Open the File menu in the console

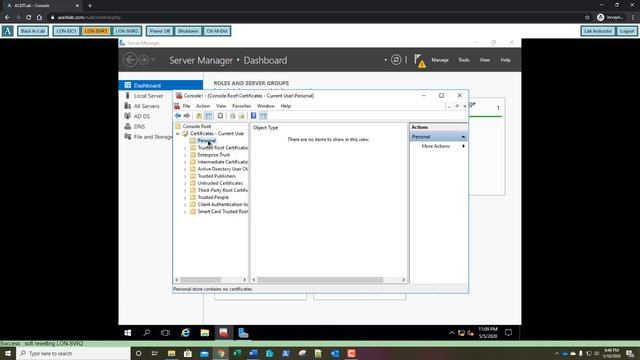click(x=186, y=106)
